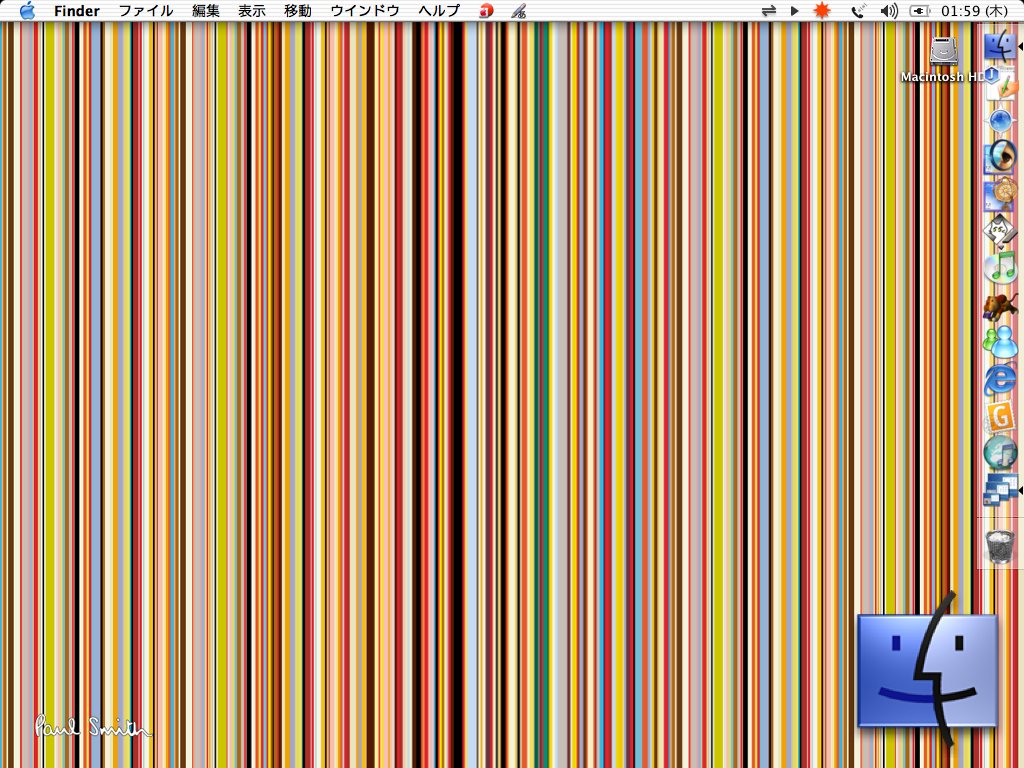Launch the J notepad-and-pencil app in Dock
The height and width of the screenshot is (768, 1024).
[x=1000, y=82]
